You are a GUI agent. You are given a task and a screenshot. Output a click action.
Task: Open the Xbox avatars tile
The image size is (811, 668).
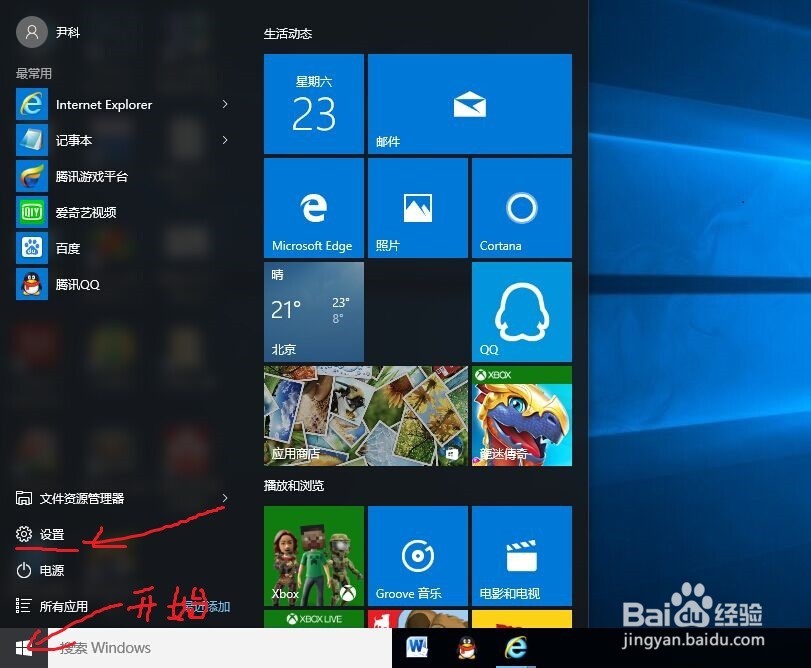313,556
